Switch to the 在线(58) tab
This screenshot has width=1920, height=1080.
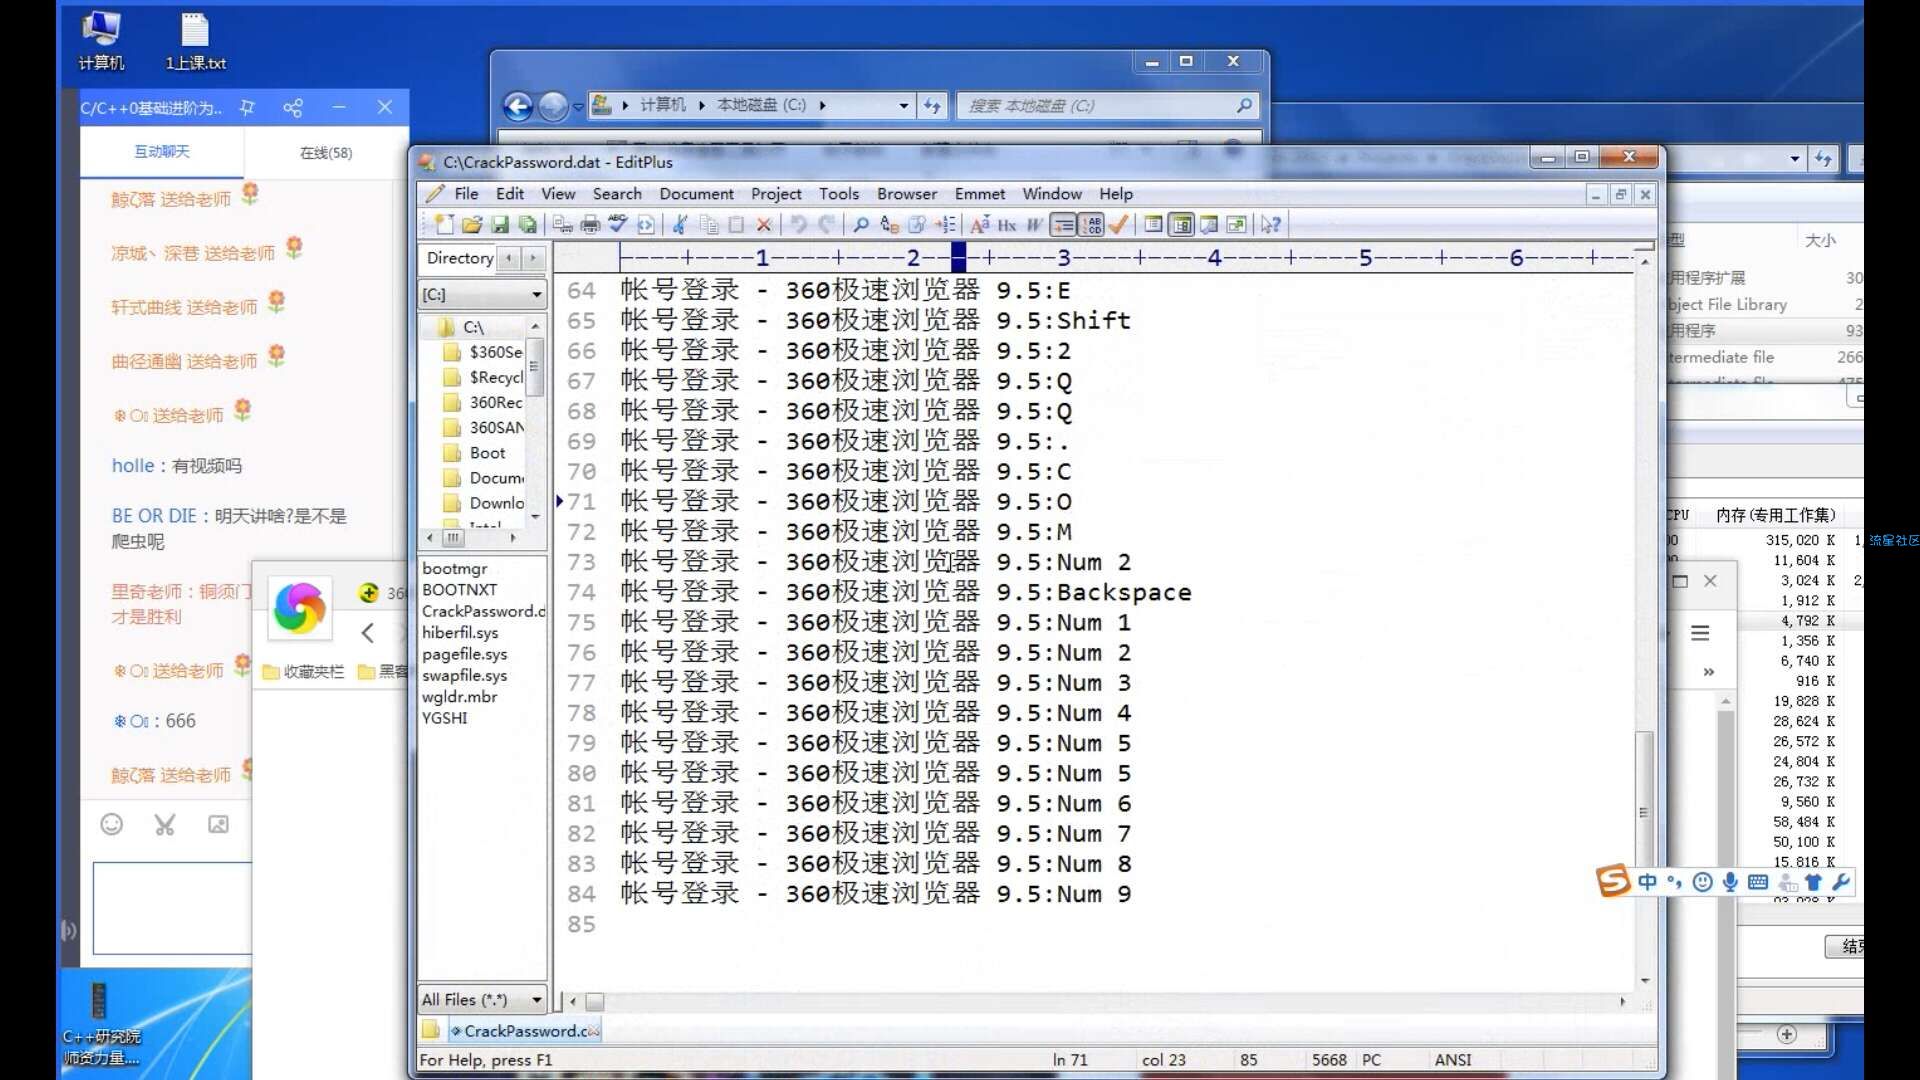pyautogui.click(x=326, y=153)
